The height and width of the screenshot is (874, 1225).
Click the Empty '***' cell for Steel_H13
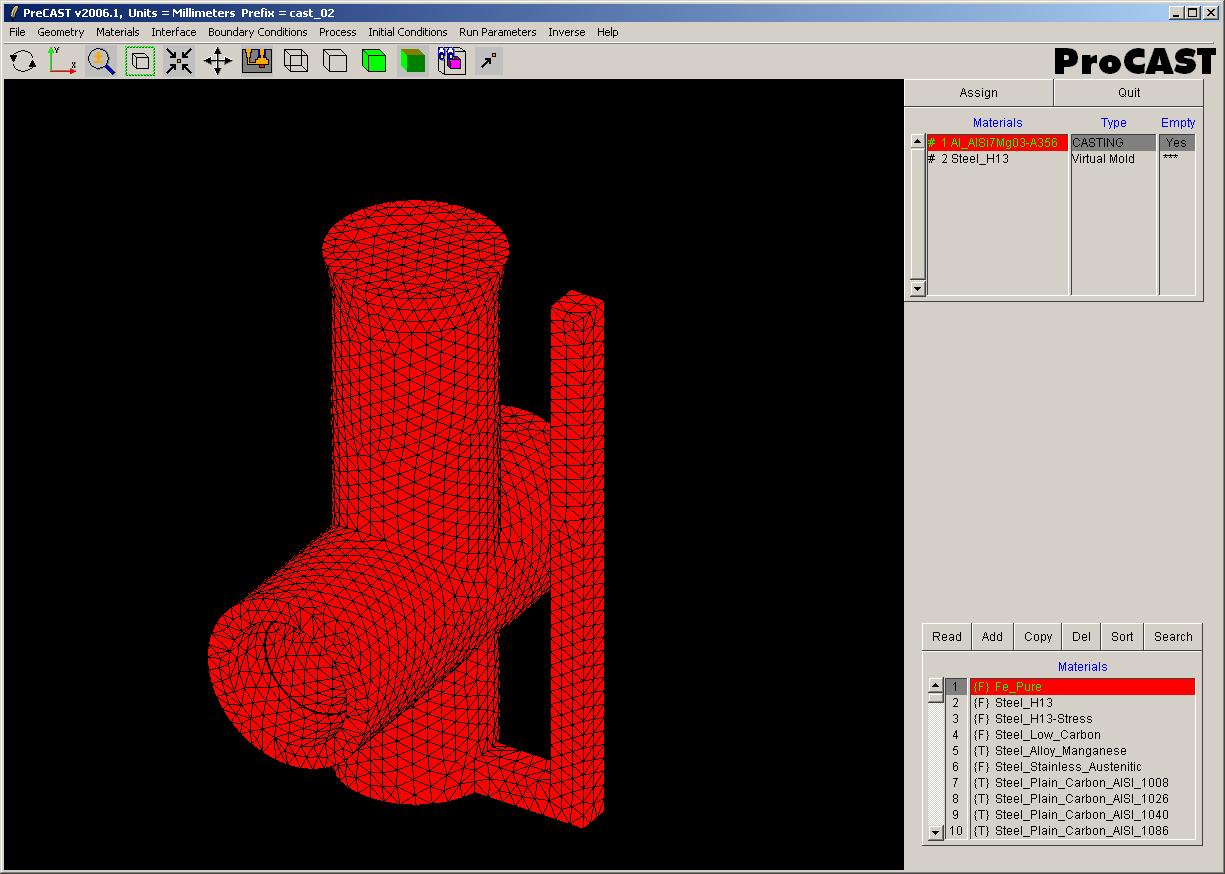[1176, 159]
